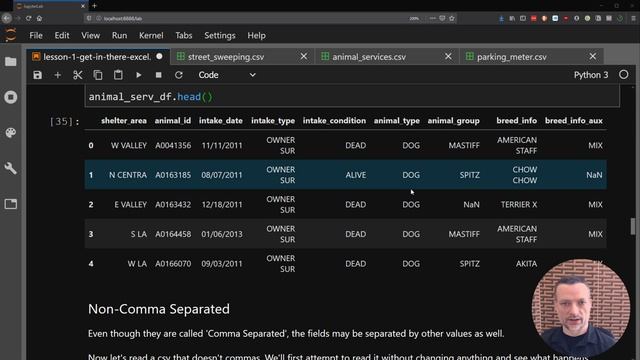Switch kernel via Python 3 label
This screenshot has height=360, width=640.
click(591, 75)
